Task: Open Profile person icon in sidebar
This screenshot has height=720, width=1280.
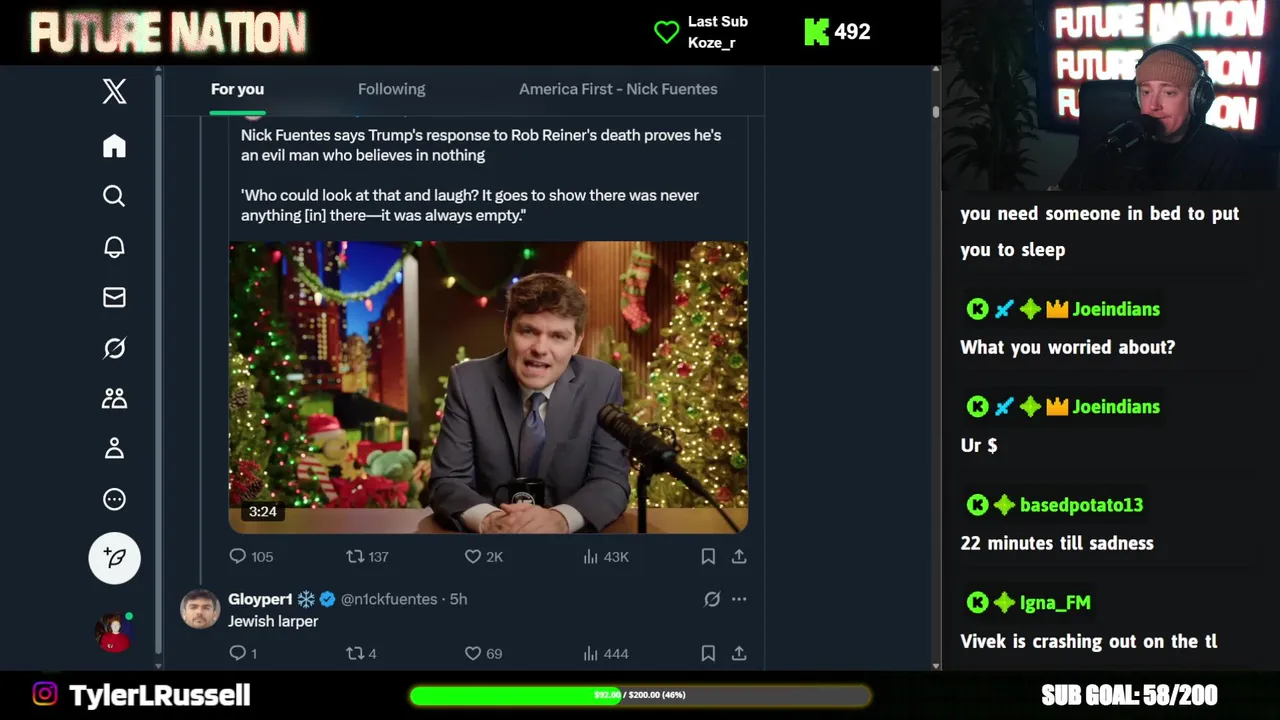Action: point(114,449)
